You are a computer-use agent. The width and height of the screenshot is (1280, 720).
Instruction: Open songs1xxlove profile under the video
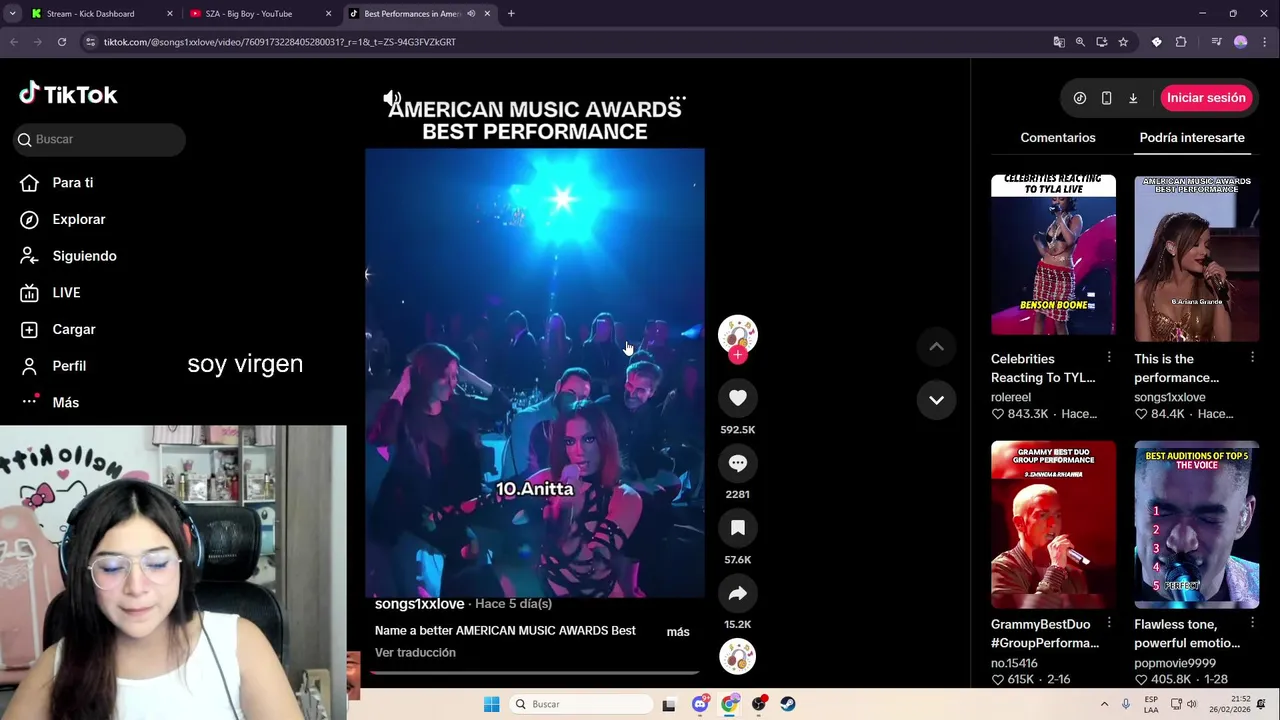419,604
